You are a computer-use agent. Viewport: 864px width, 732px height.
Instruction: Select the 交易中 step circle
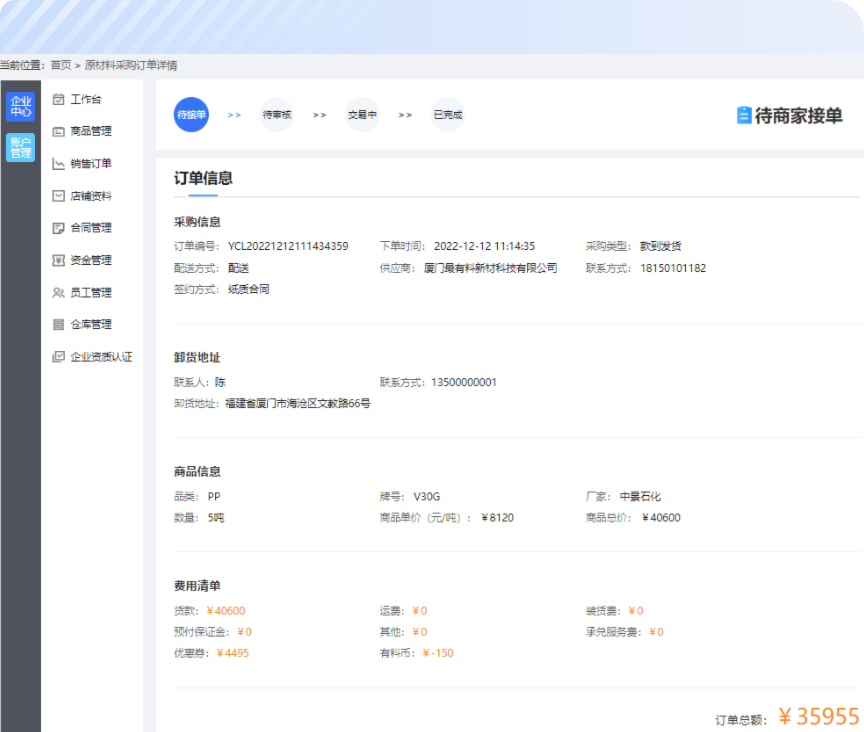[362, 115]
